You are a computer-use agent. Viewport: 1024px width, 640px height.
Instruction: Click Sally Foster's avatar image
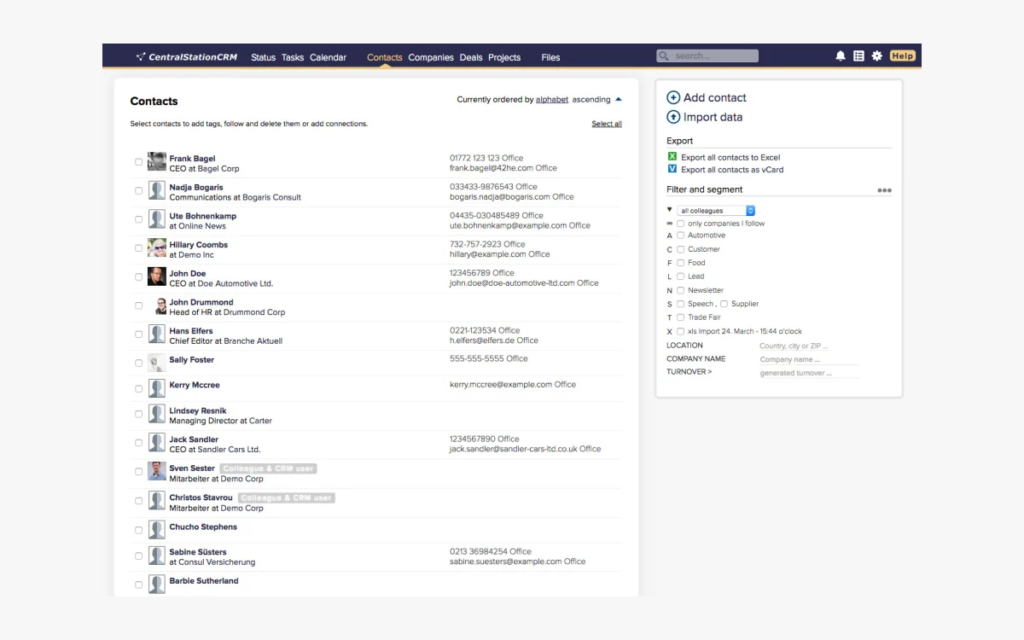pyautogui.click(x=157, y=362)
